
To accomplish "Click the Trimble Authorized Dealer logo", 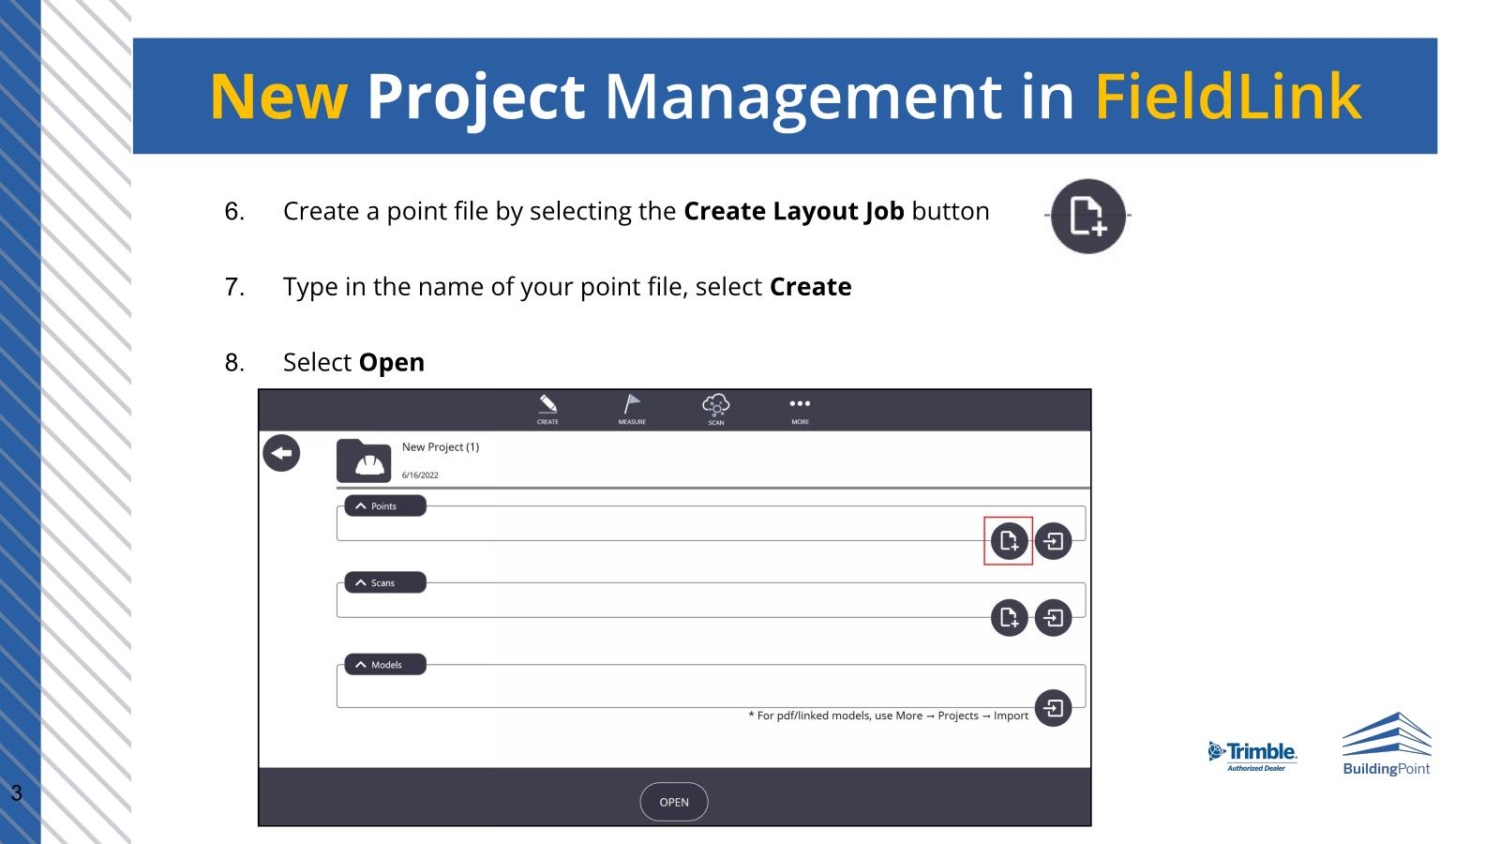I will point(1252,757).
